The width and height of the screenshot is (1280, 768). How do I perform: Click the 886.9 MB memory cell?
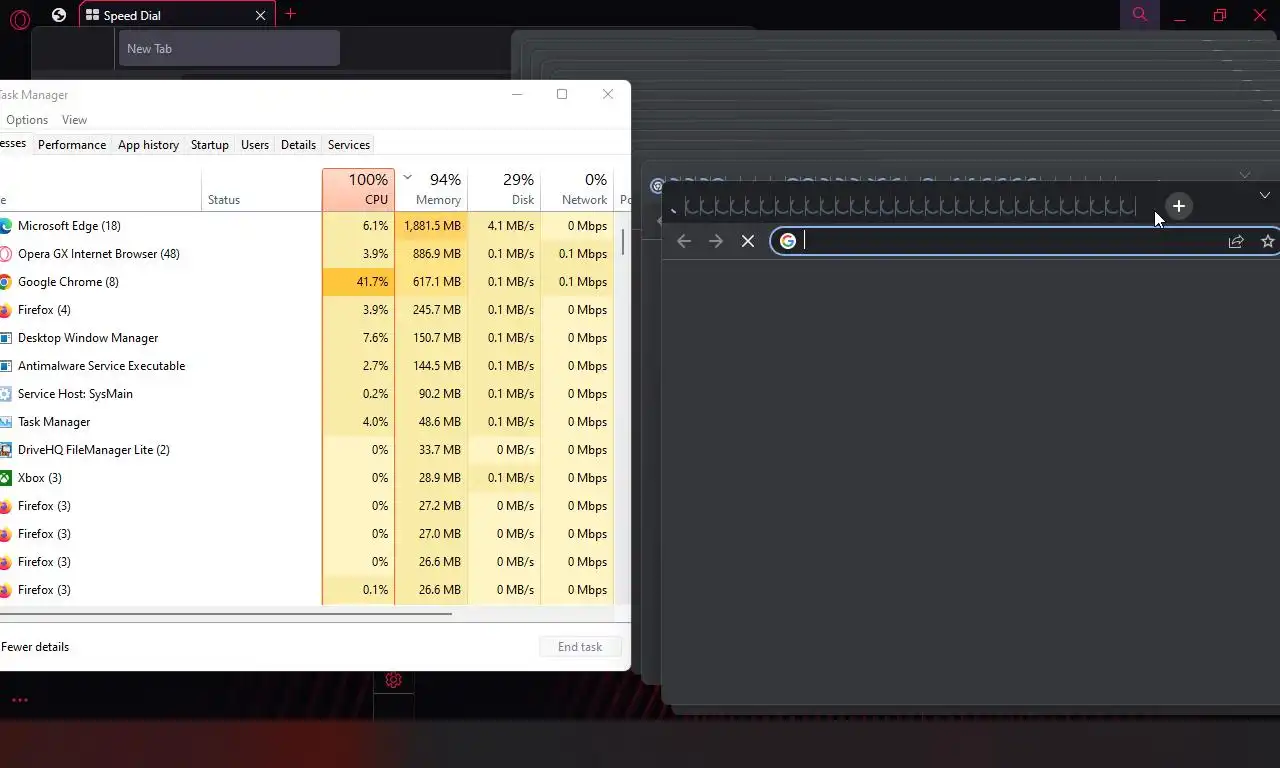[431, 254]
